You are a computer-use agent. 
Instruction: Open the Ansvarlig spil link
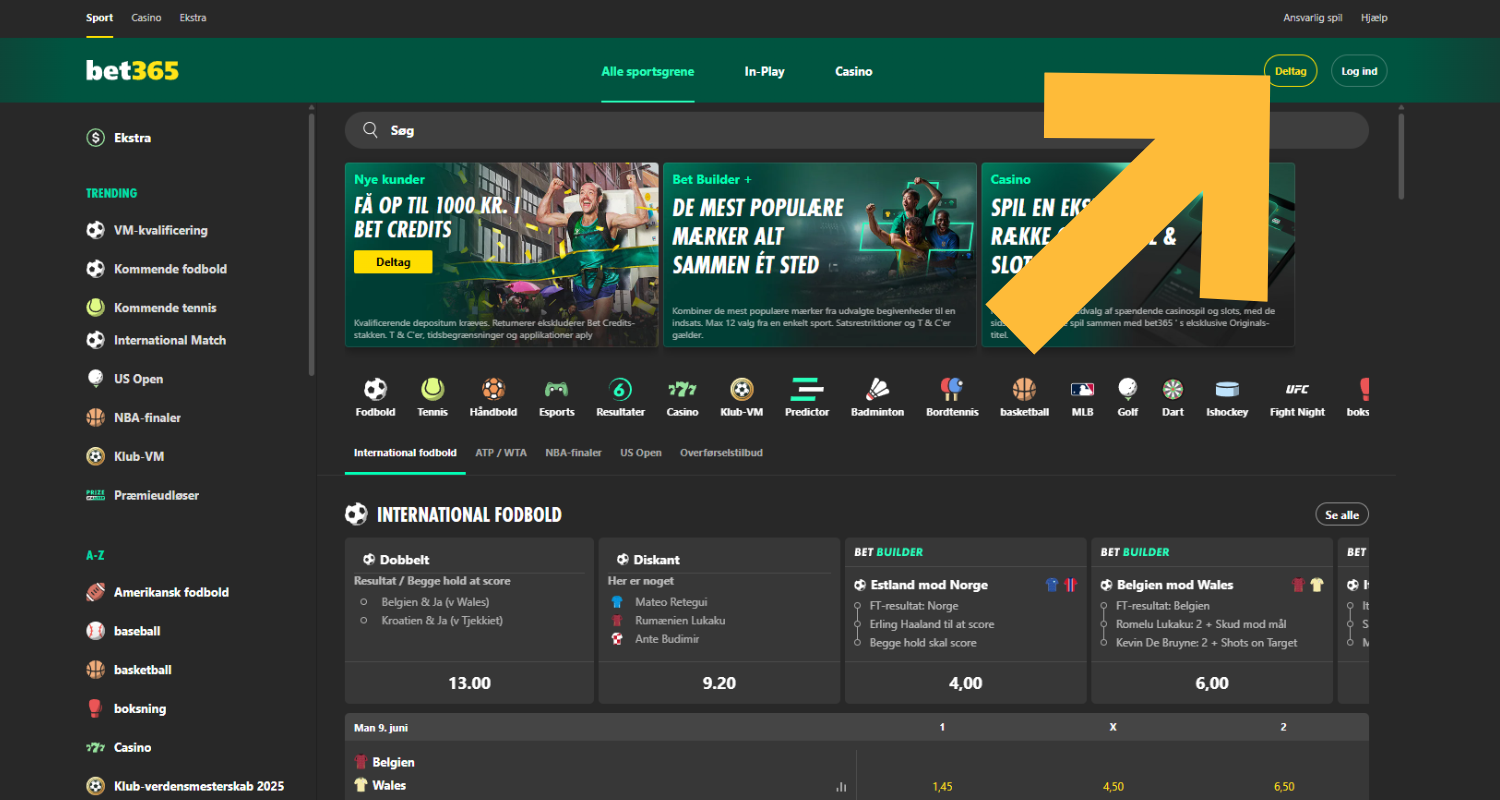point(1312,18)
